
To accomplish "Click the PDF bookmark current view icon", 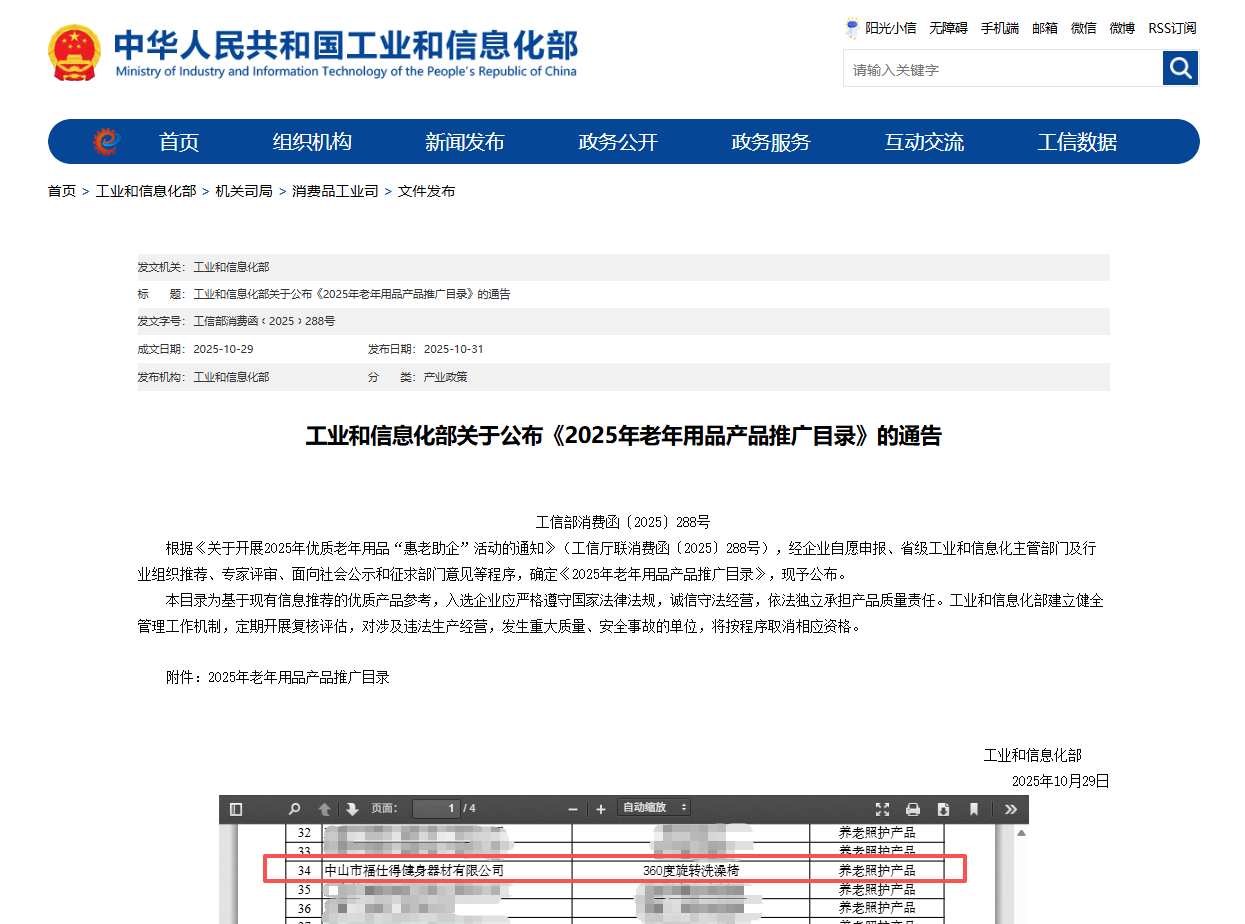I will point(974,809).
